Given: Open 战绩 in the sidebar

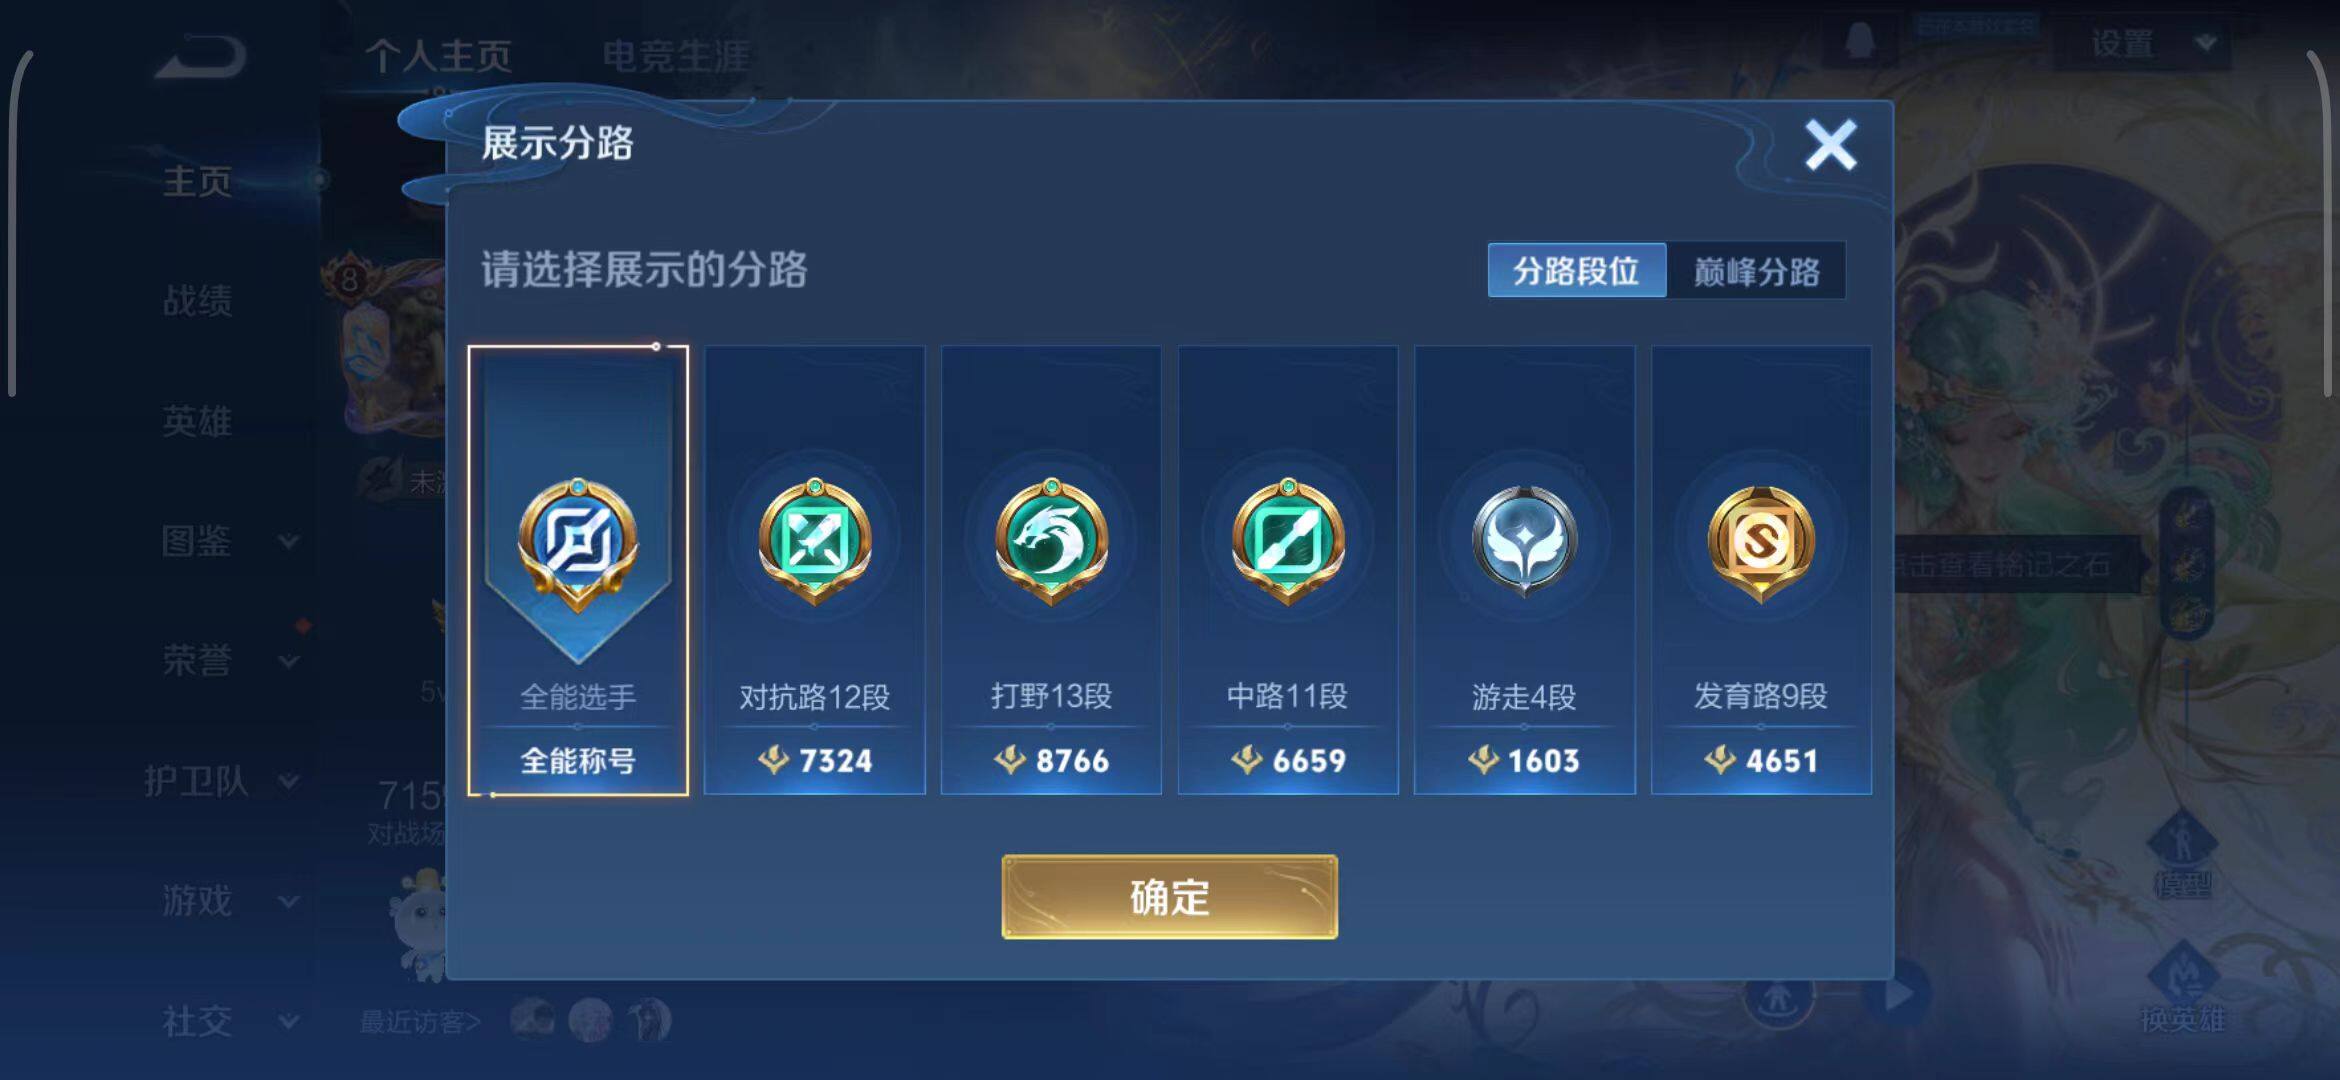Looking at the screenshot, I should [198, 300].
